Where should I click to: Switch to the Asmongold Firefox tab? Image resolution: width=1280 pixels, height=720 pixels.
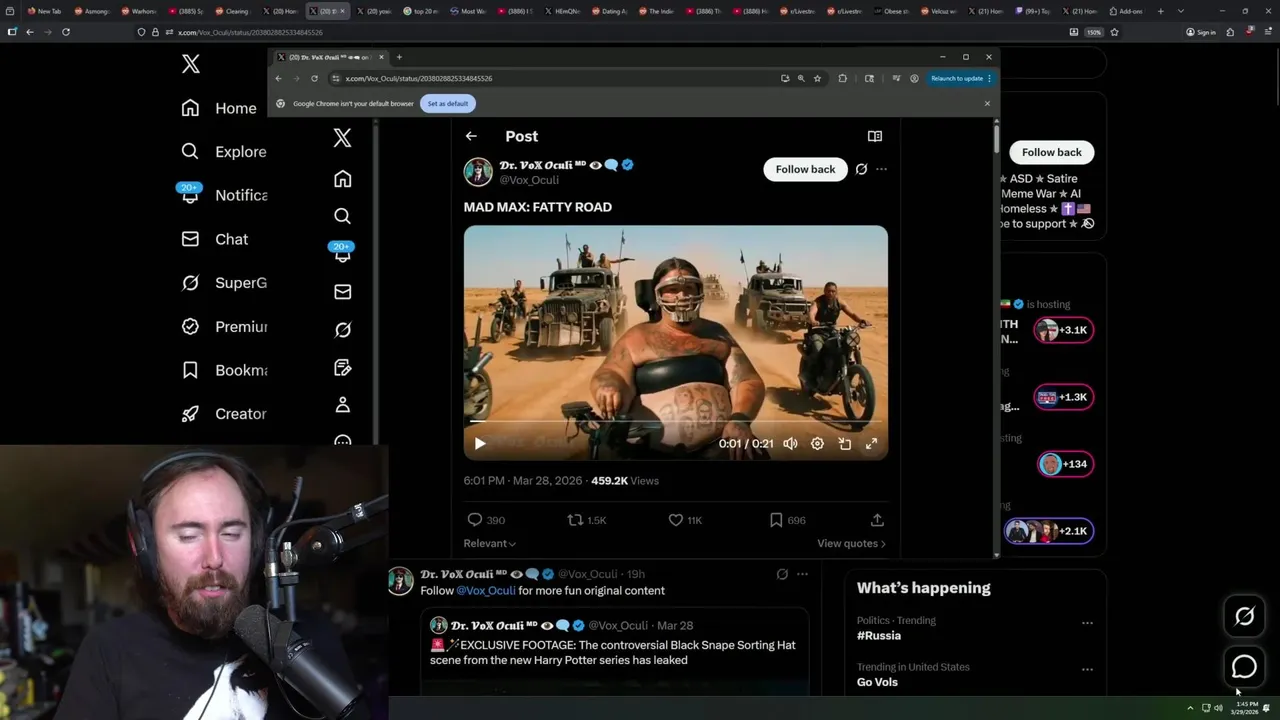92,11
